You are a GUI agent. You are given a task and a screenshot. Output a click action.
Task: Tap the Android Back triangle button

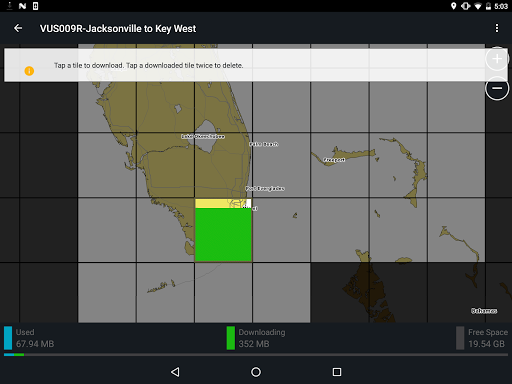[x=175, y=372]
